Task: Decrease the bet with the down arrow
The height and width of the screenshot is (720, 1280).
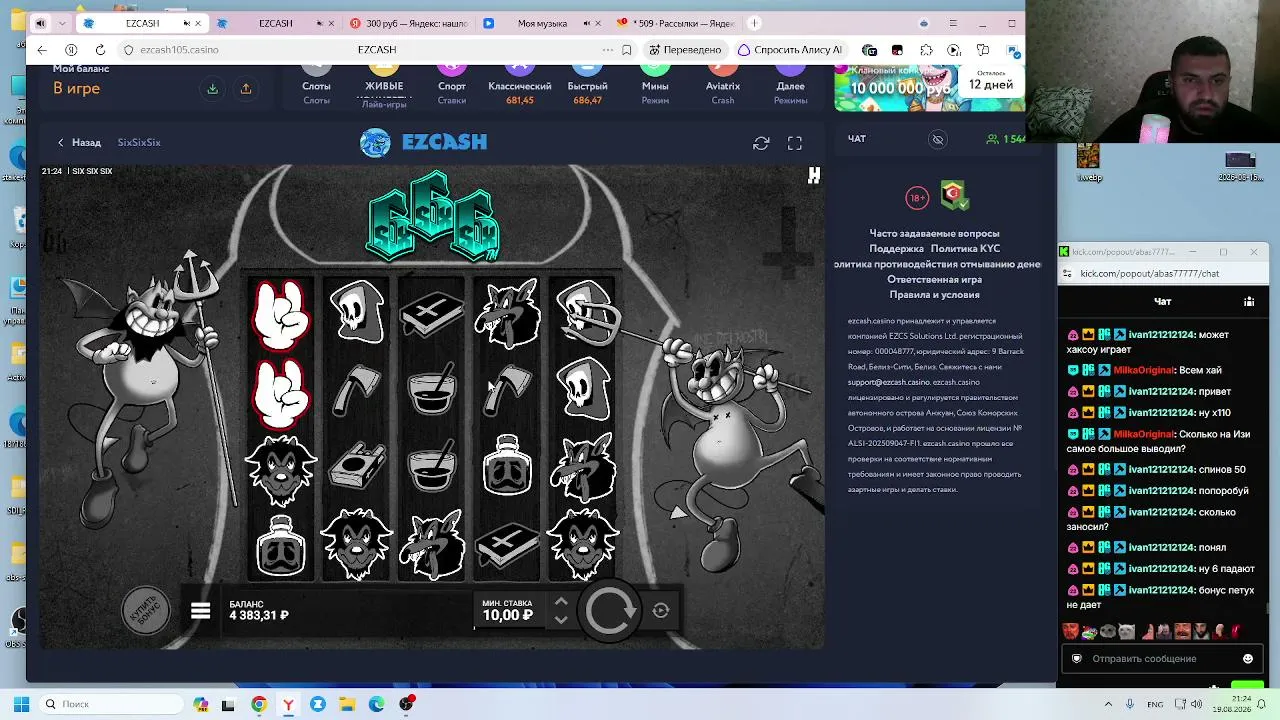Action: (561, 620)
